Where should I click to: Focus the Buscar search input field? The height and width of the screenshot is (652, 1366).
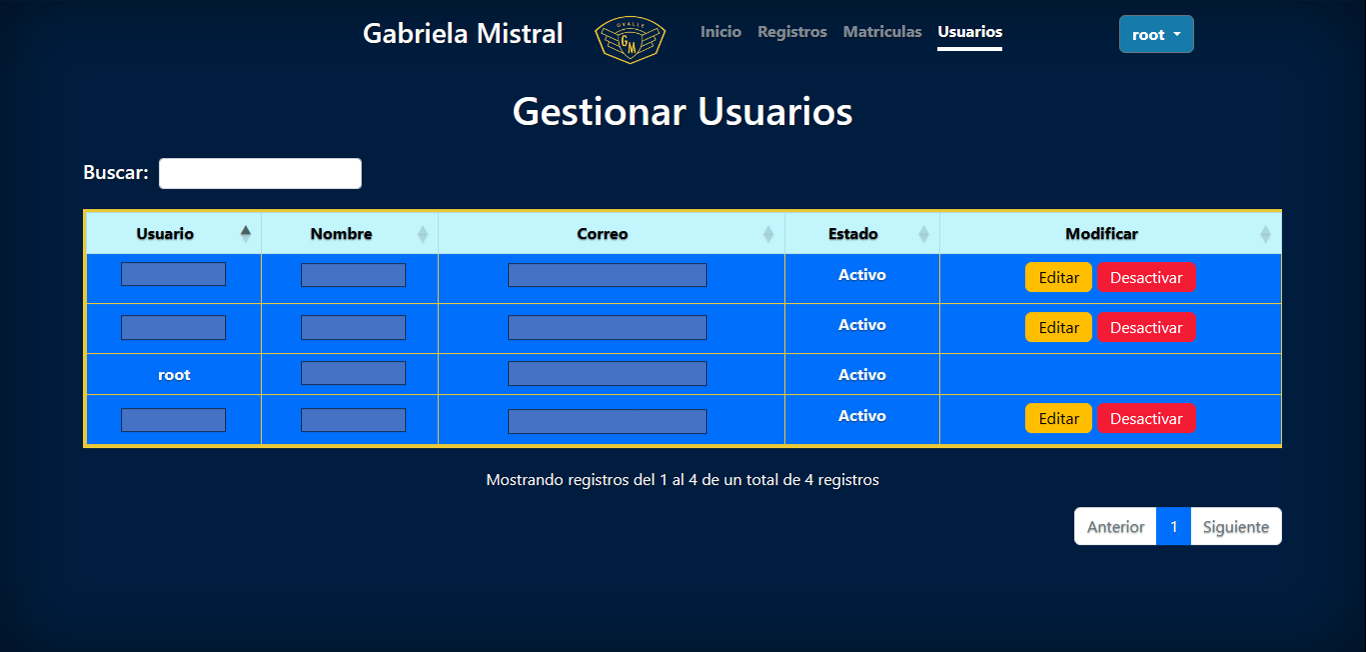click(260, 173)
